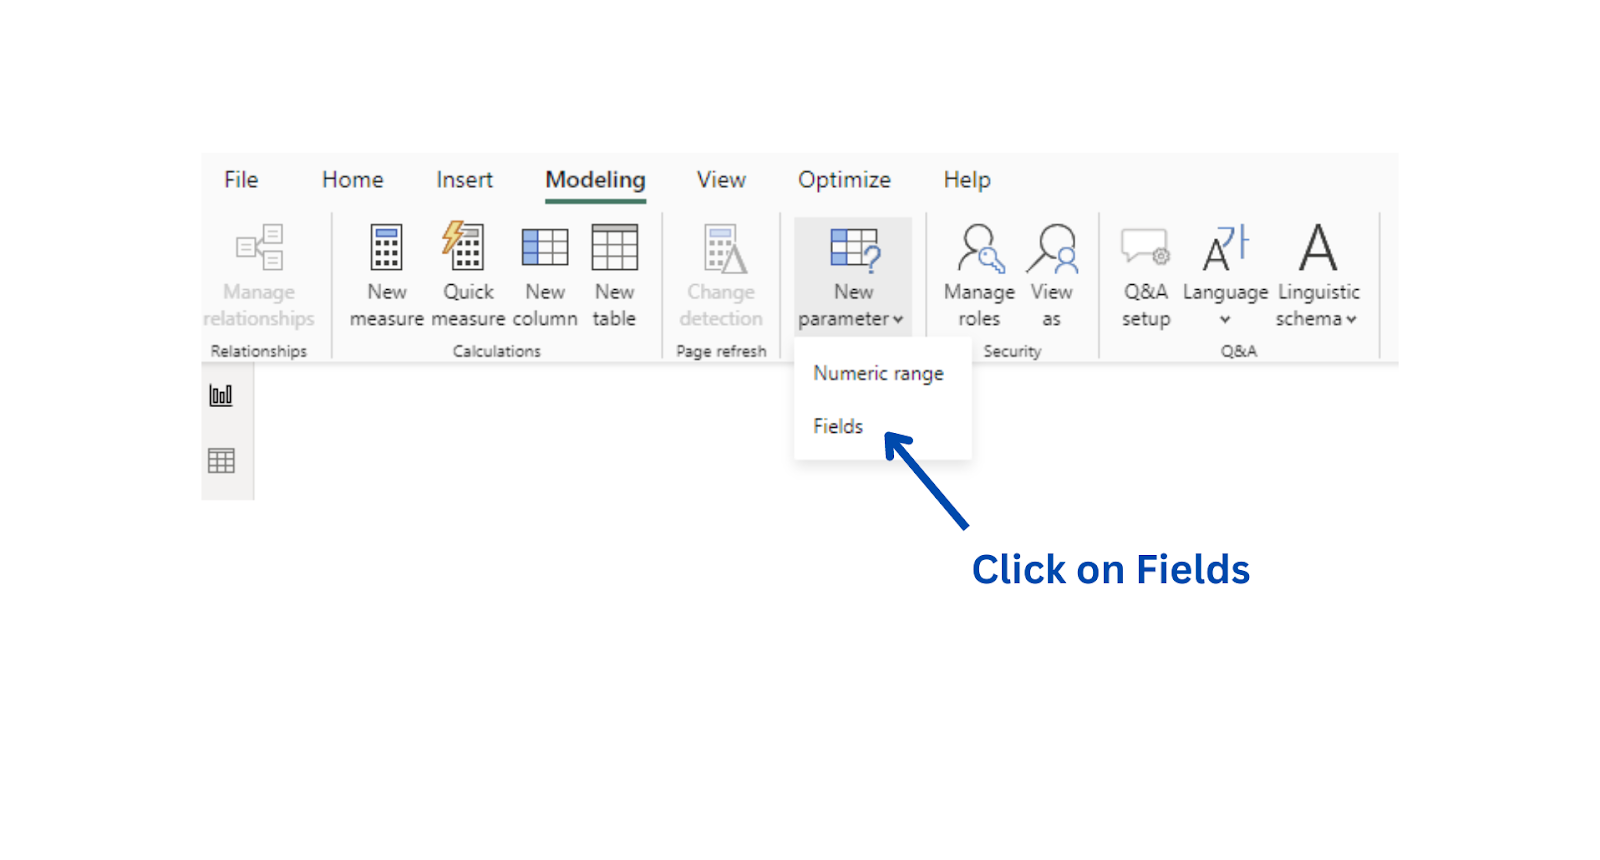The width and height of the screenshot is (1600, 860).
Task: Open Manage roles
Action: pyautogui.click(x=979, y=275)
